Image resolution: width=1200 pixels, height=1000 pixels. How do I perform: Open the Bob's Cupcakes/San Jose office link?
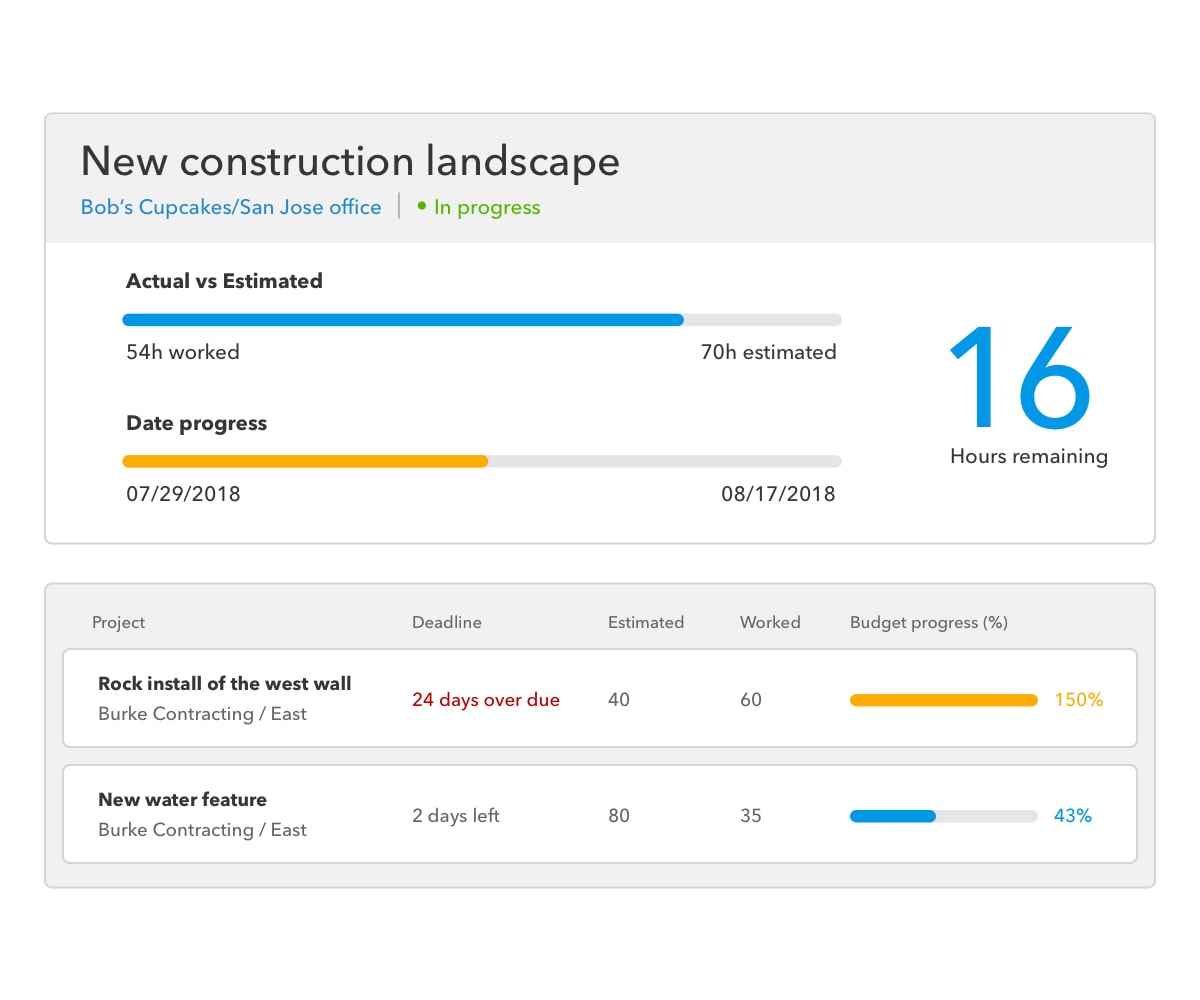pos(231,208)
